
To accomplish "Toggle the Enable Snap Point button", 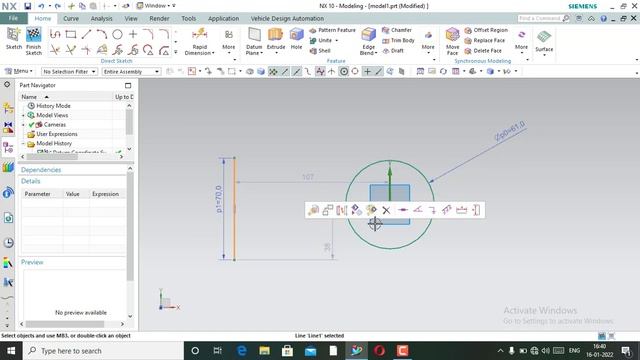I will (273, 71).
